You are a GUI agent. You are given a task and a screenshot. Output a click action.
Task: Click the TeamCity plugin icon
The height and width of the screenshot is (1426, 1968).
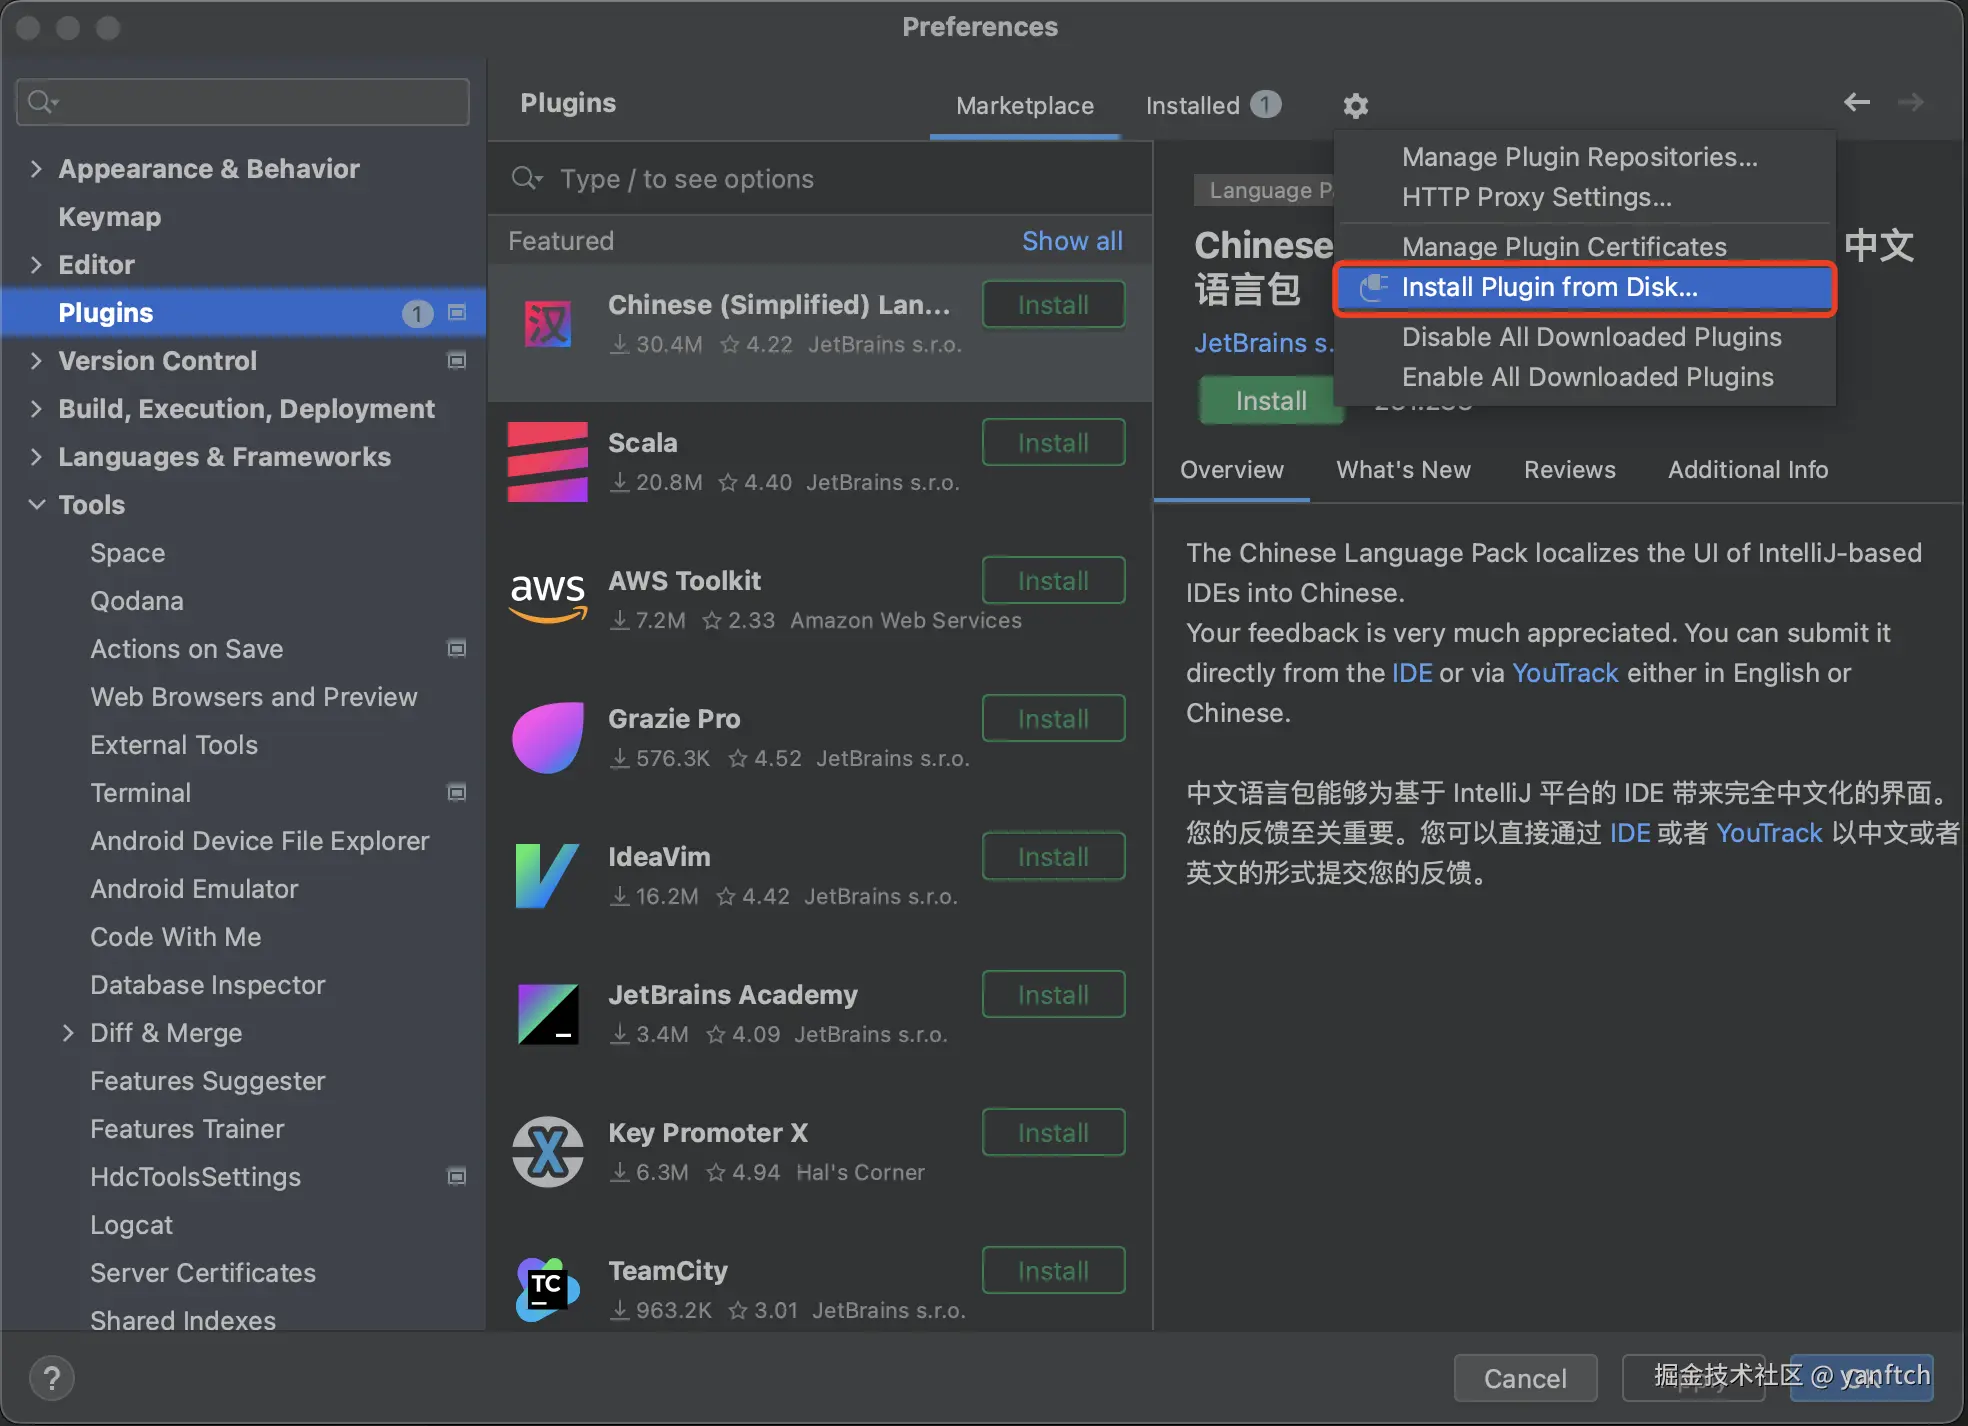tap(547, 1288)
